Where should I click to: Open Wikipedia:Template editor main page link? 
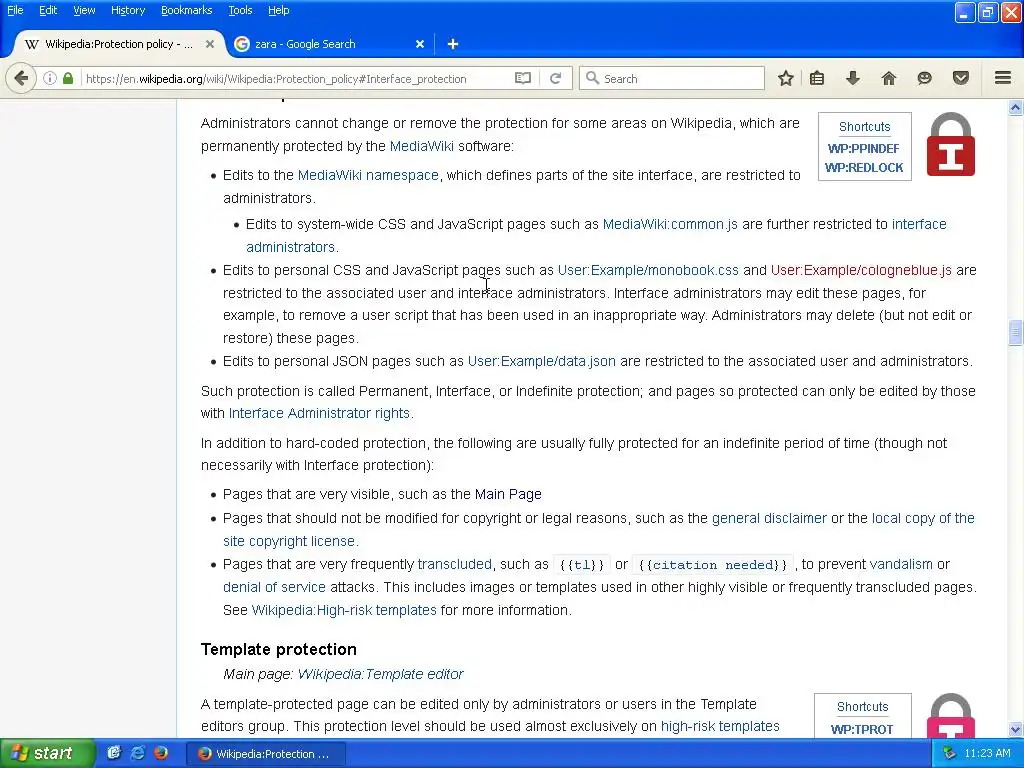click(380, 674)
